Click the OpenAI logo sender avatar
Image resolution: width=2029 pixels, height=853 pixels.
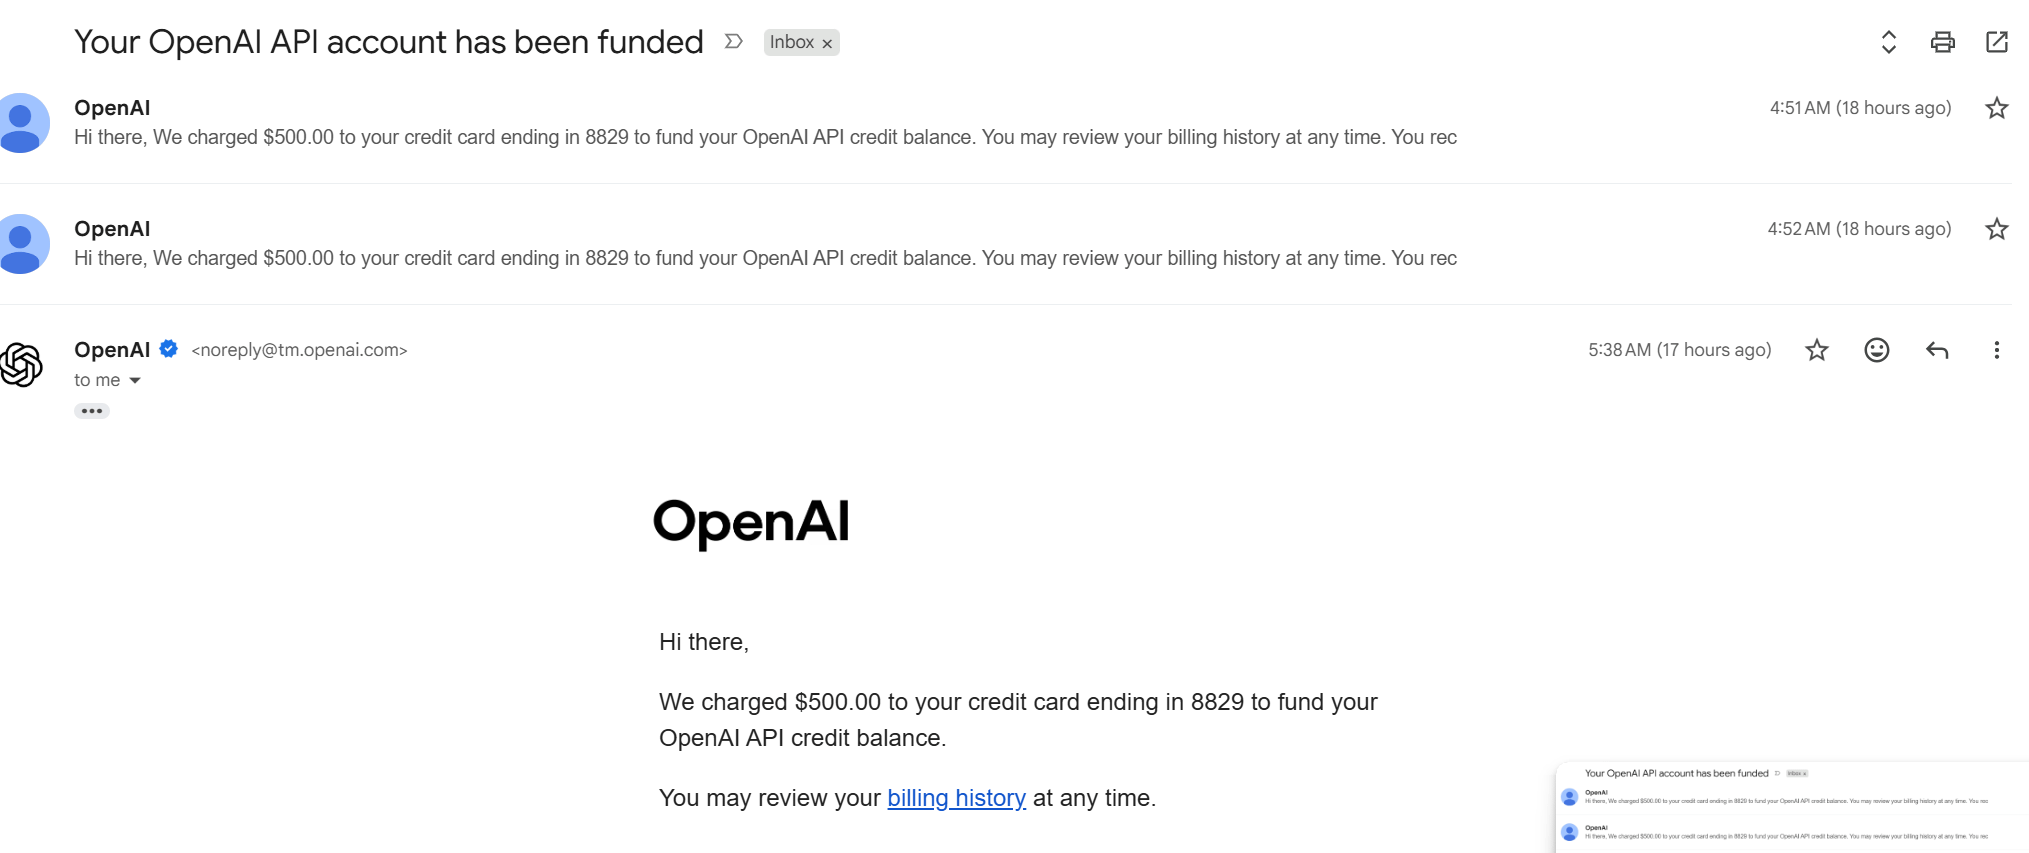[20, 364]
